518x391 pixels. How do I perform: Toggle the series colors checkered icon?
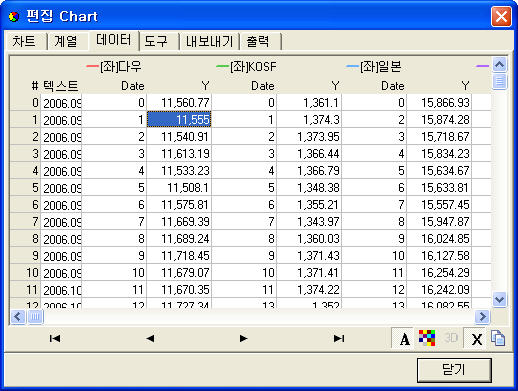pyautogui.click(x=427, y=338)
